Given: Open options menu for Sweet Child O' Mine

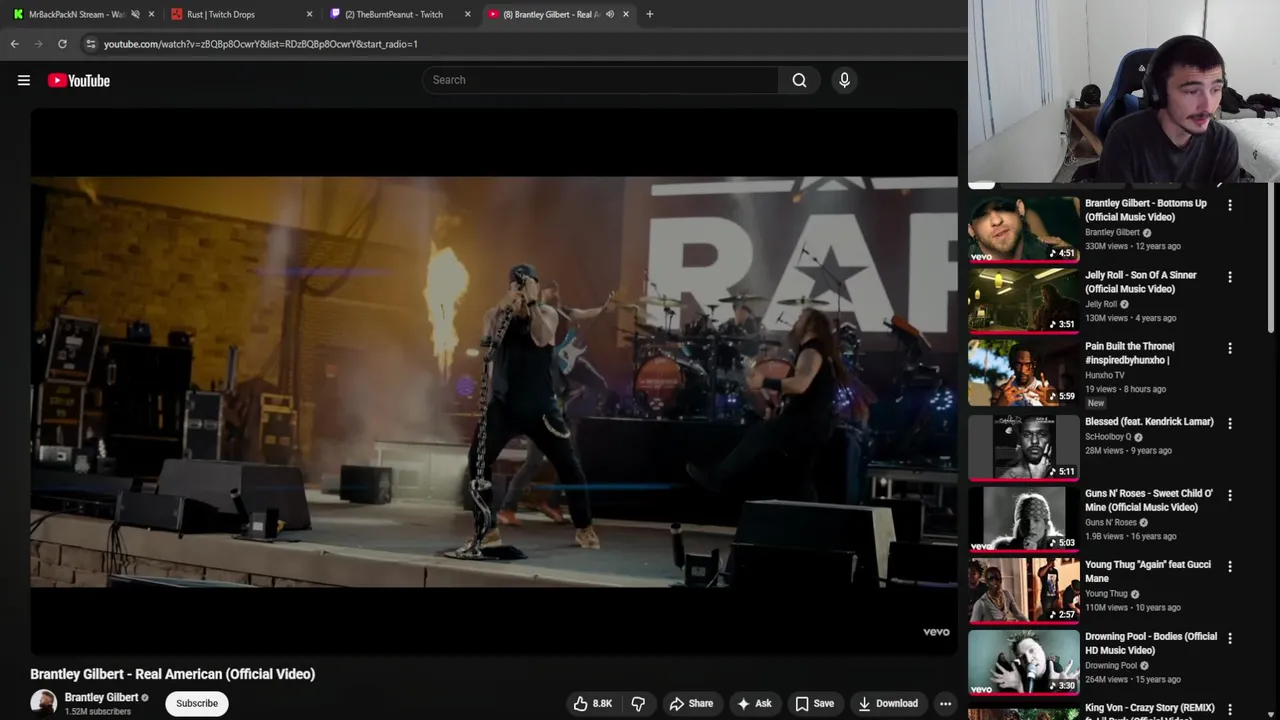Looking at the screenshot, I should (x=1230, y=495).
